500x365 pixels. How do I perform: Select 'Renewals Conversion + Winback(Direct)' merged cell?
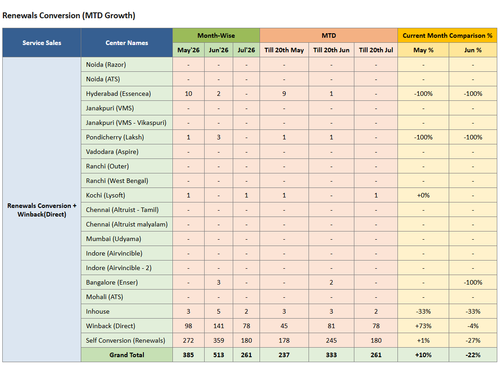pos(42,210)
